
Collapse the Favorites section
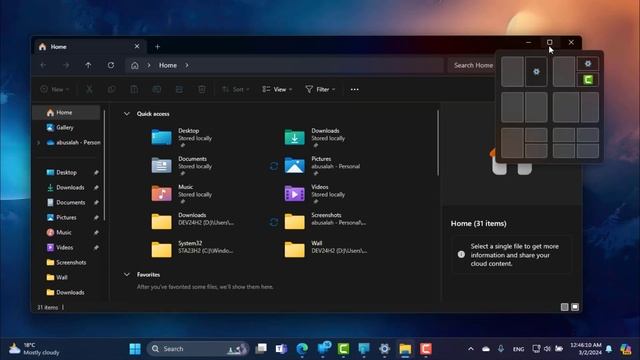click(x=127, y=275)
